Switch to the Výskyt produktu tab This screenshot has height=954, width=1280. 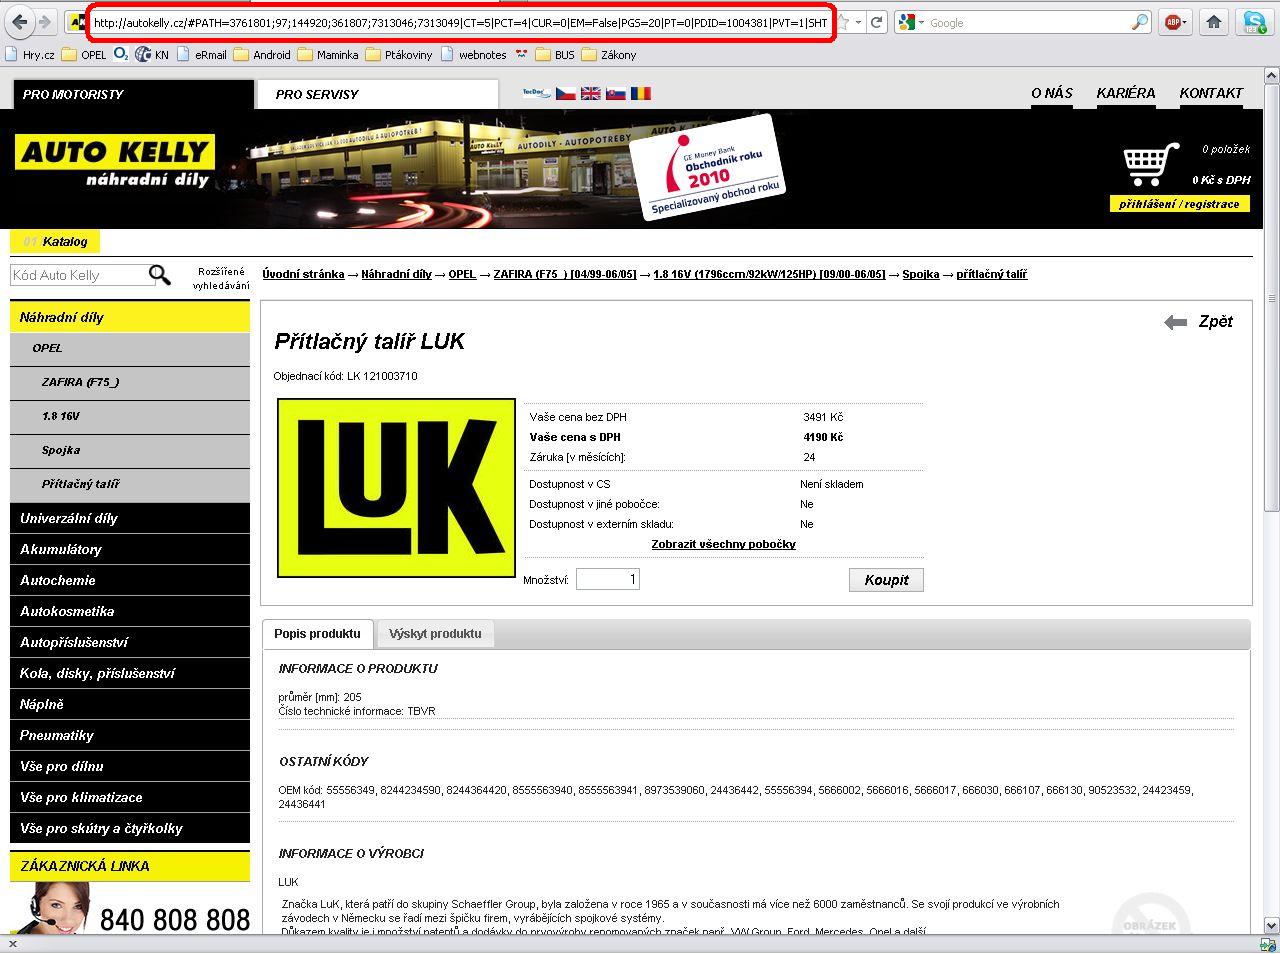435,634
